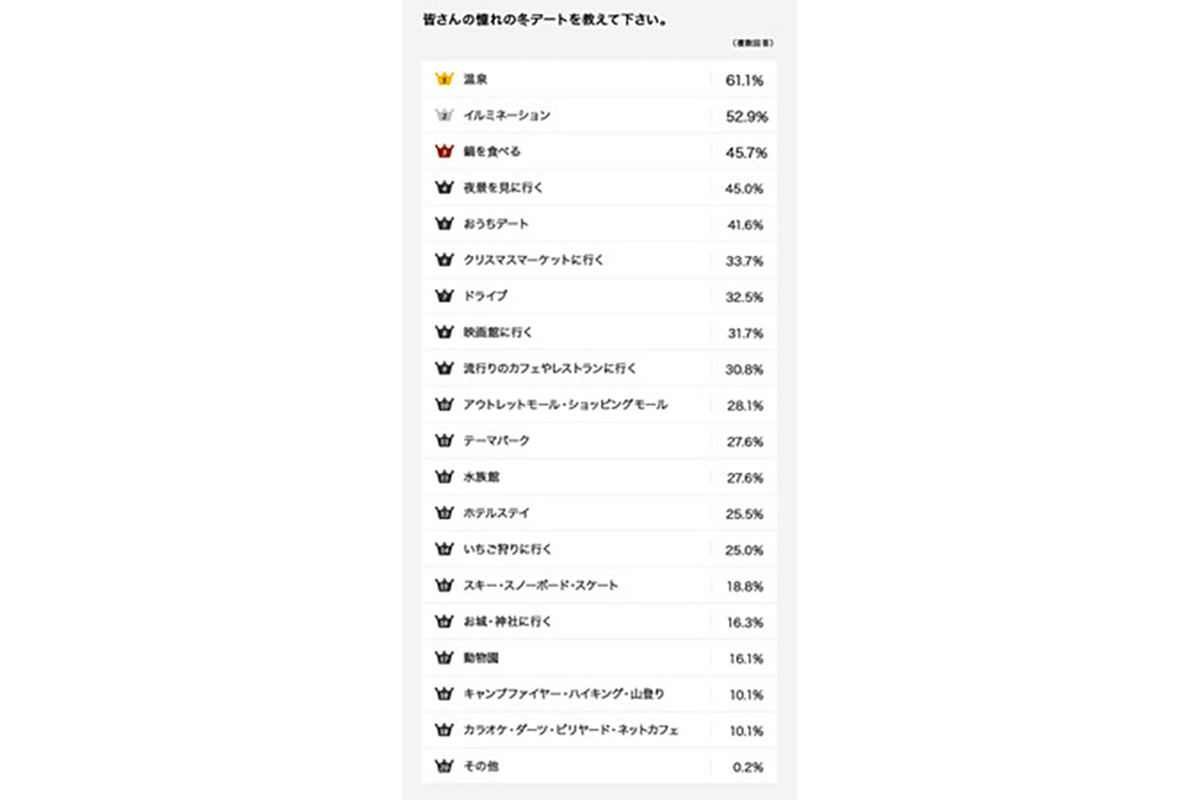The width and height of the screenshot is (1200, 800).
Task: Click the アウトレットモール・ショッピングモール label
Action: (x=565, y=405)
